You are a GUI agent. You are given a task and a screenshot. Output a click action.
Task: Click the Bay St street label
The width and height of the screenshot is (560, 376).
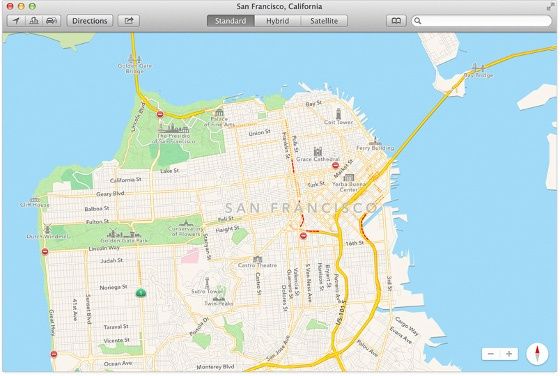(x=314, y=104)
